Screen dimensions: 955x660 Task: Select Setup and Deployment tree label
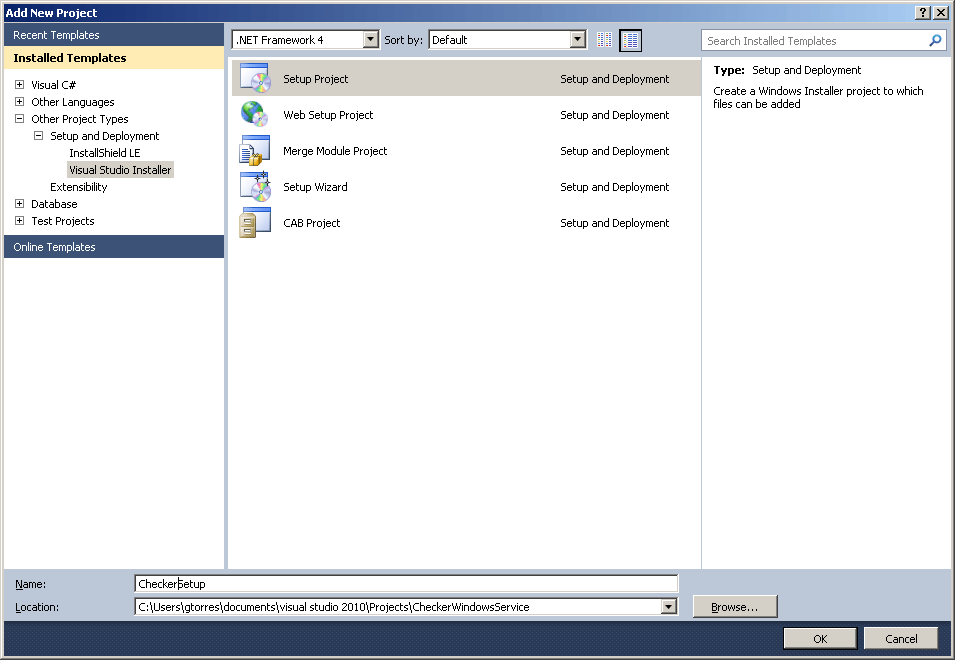105,136
